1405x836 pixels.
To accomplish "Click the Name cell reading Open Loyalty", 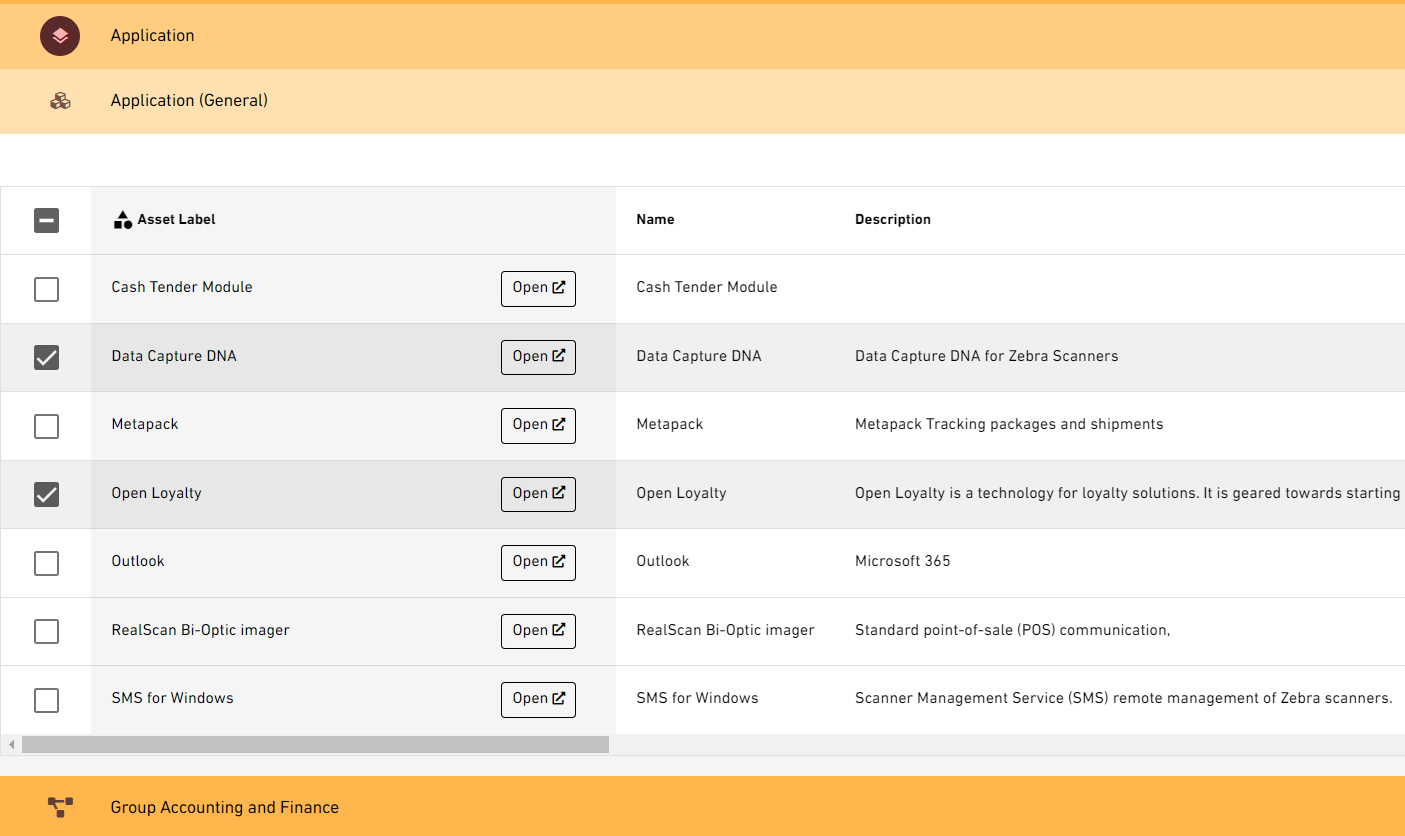I will coord(681,493).
